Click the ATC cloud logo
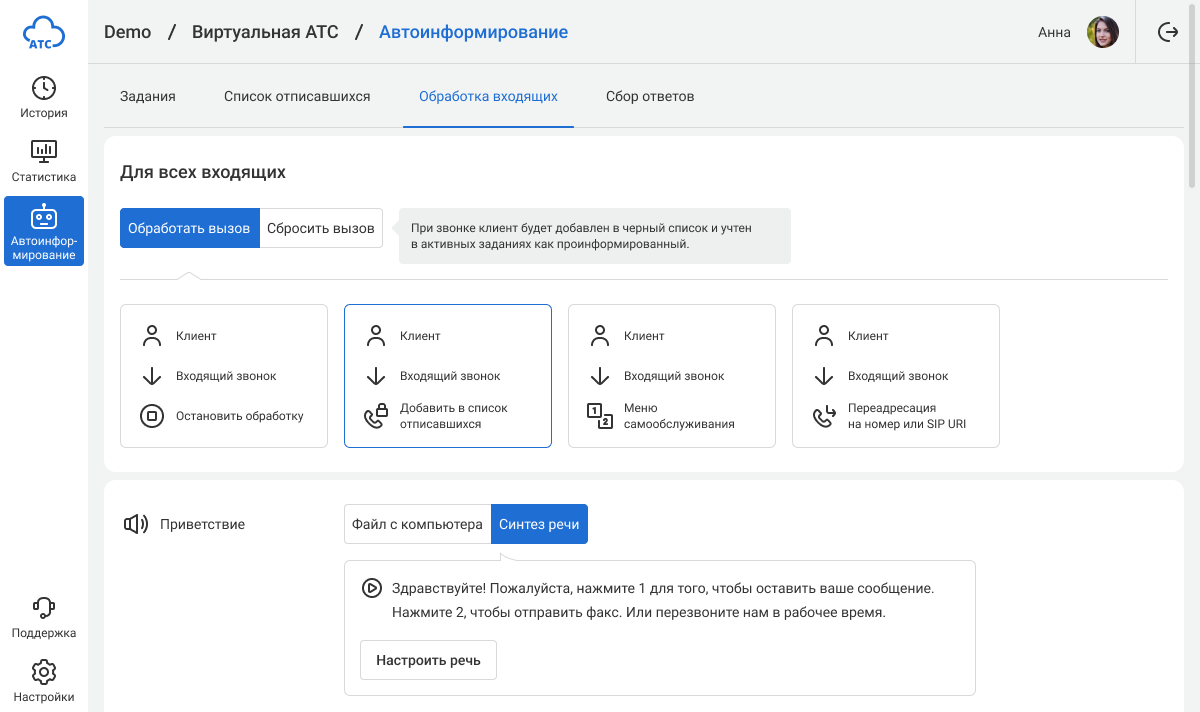The height and width of the screenshot is (712, 1200). (x=44, y=32)
